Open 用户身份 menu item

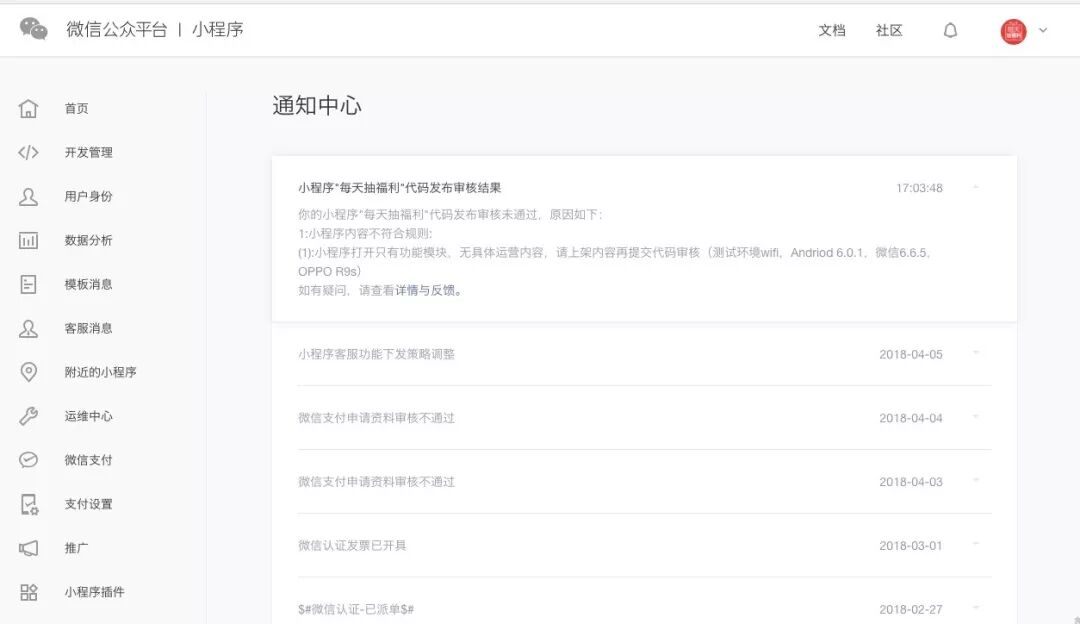[88, 196]
